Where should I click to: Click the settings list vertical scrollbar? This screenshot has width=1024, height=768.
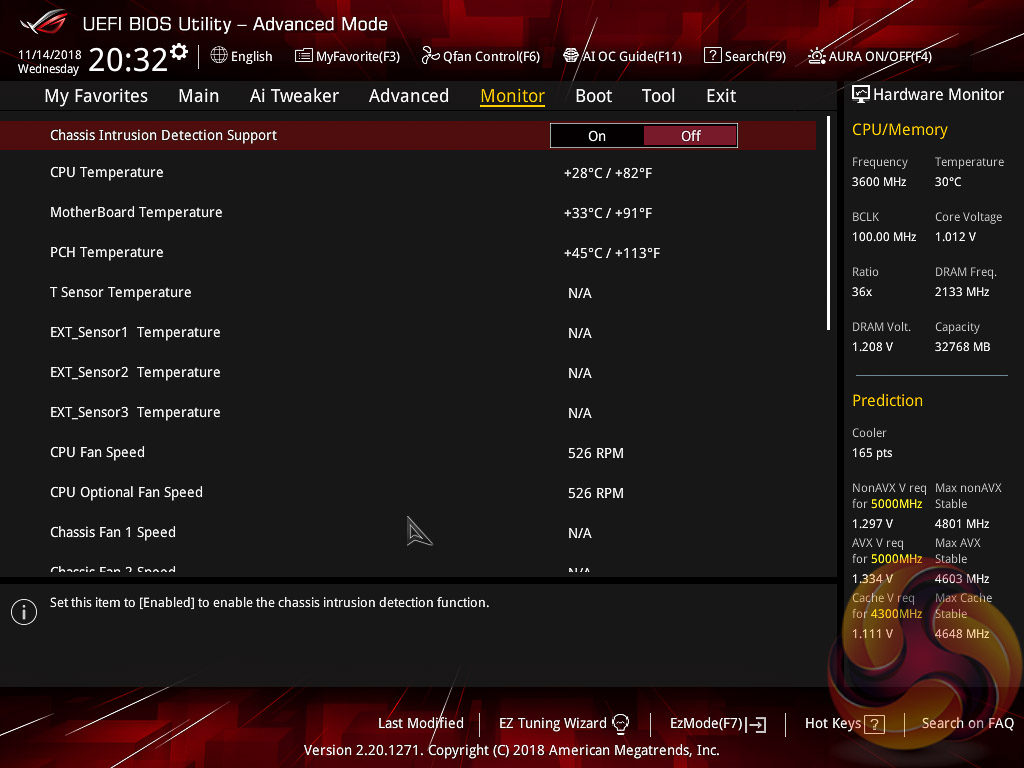[x=828, y=223]
